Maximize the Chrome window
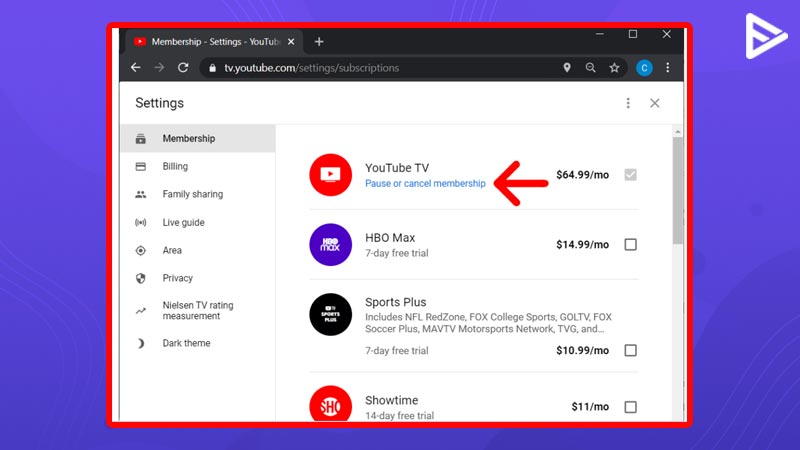800x450 pixels. [633, 34]
